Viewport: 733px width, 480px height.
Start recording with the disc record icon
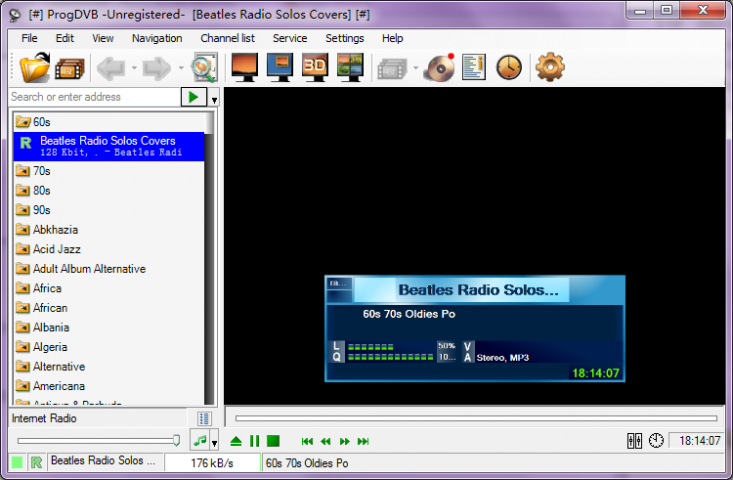point(439,67)
